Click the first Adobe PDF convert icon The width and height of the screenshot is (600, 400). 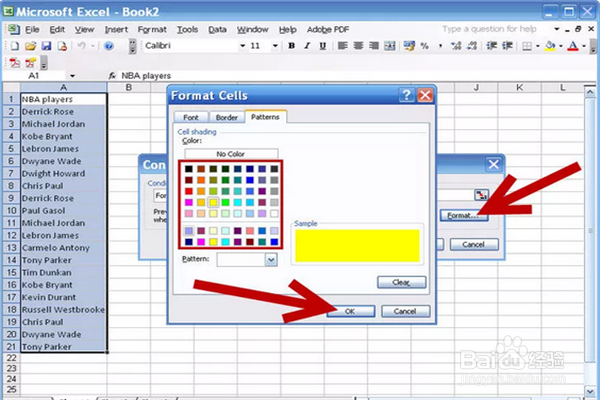[15, 62]
